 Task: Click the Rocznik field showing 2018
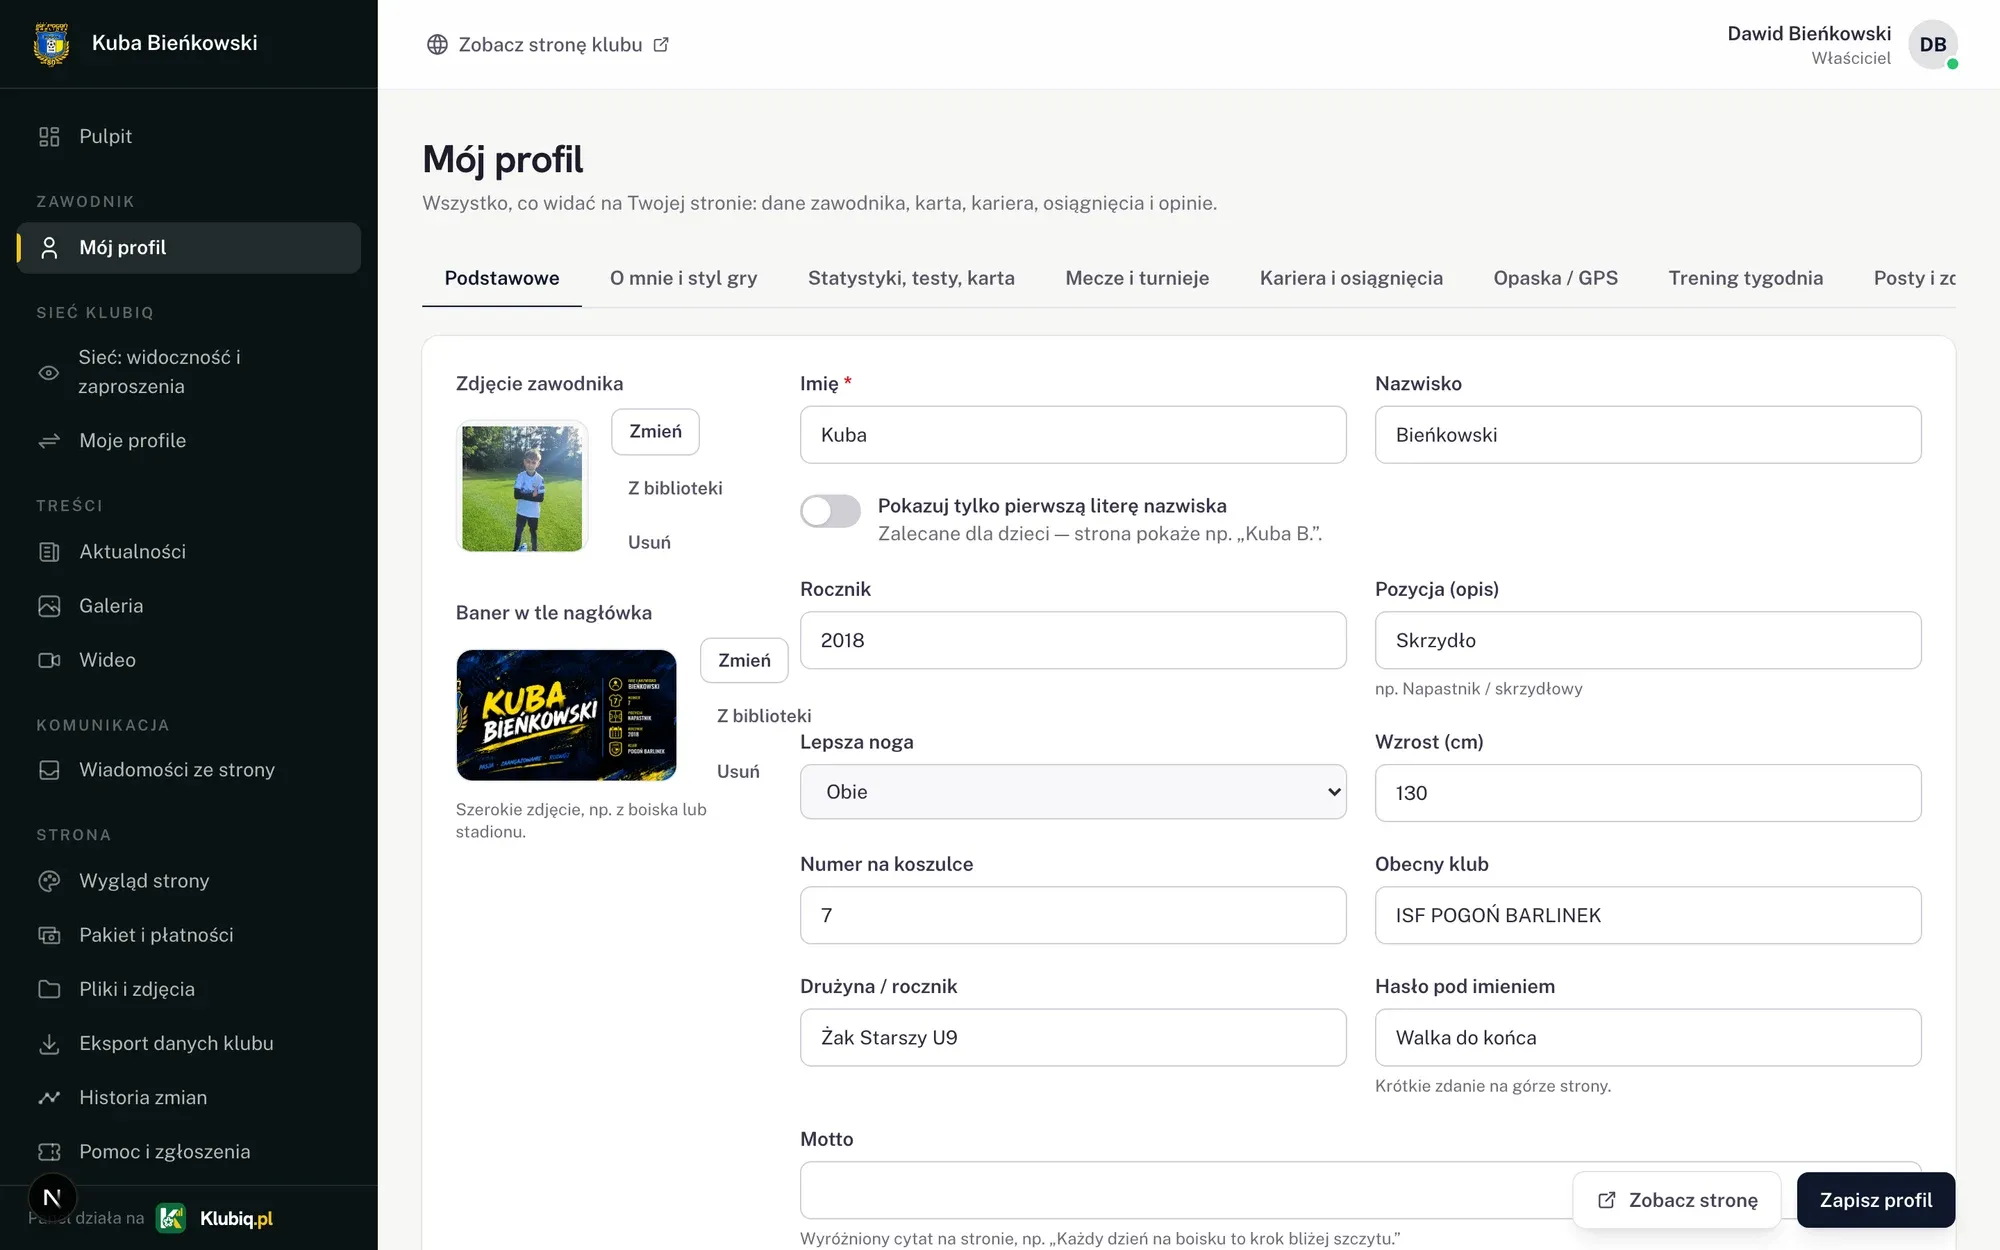click(1073, 640)
